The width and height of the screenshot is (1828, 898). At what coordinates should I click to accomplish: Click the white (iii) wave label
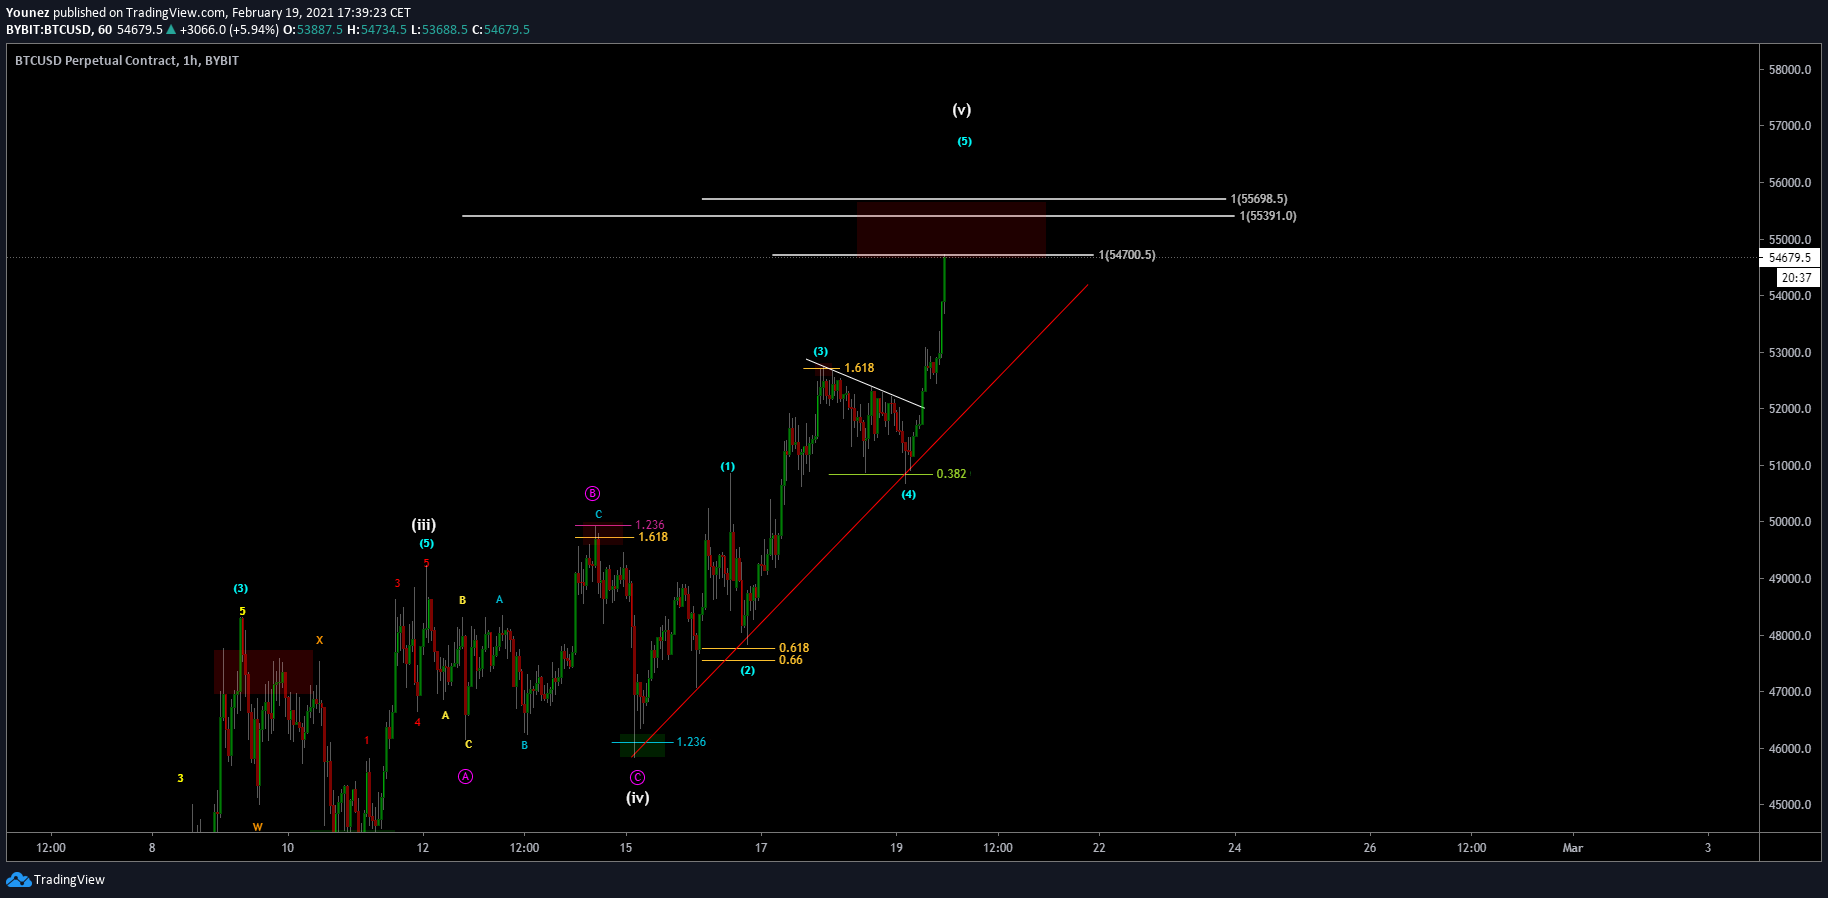[424, 525]
